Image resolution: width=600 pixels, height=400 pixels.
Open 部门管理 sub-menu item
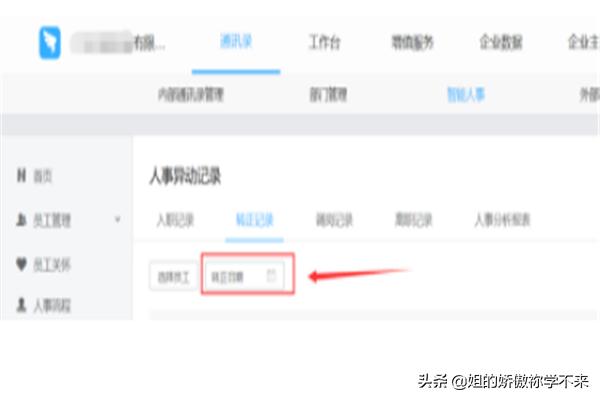point(328,95)
